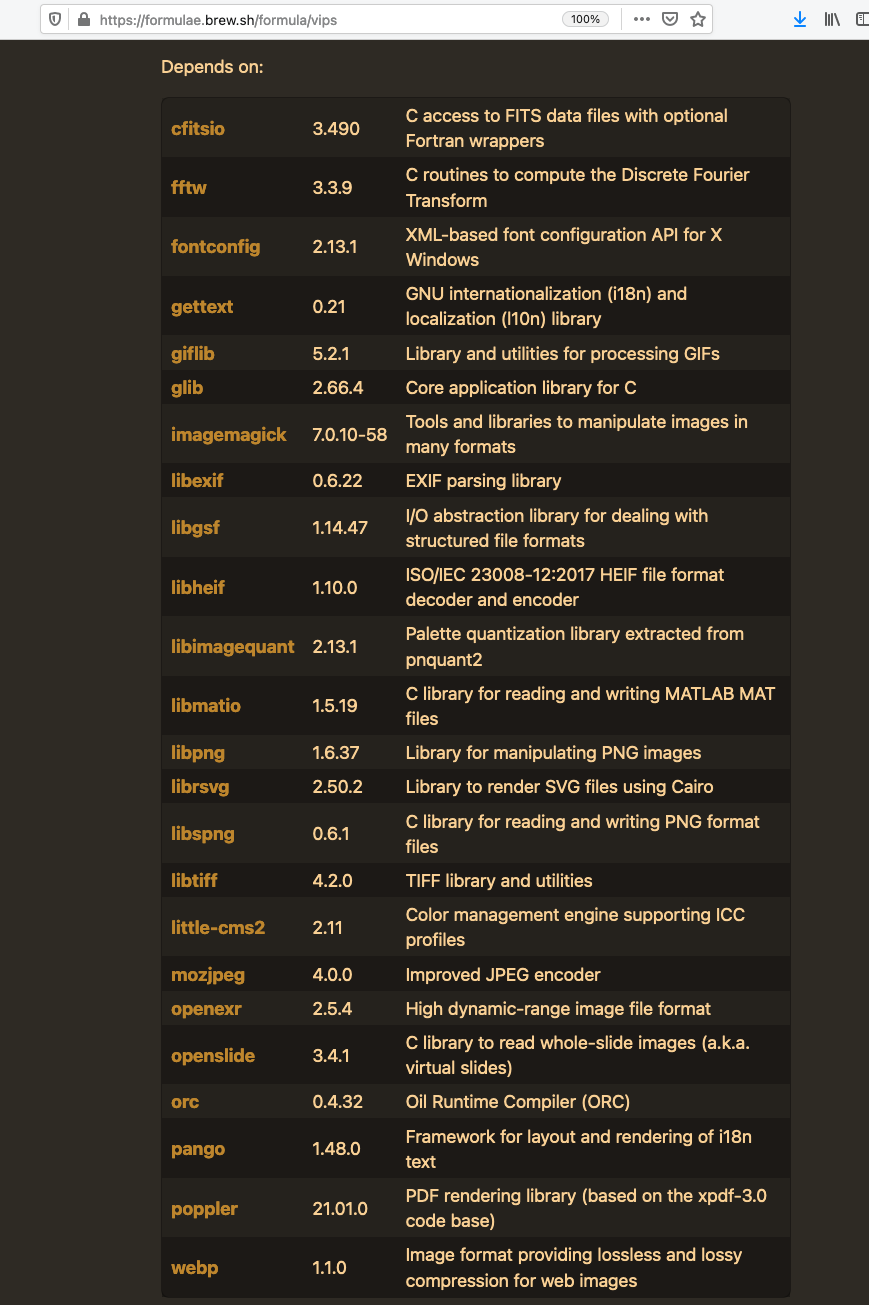Open the Library bookshelf icon
Image resolution: width=869 pixels, height=1305 pixels.
tap(832, 19)
